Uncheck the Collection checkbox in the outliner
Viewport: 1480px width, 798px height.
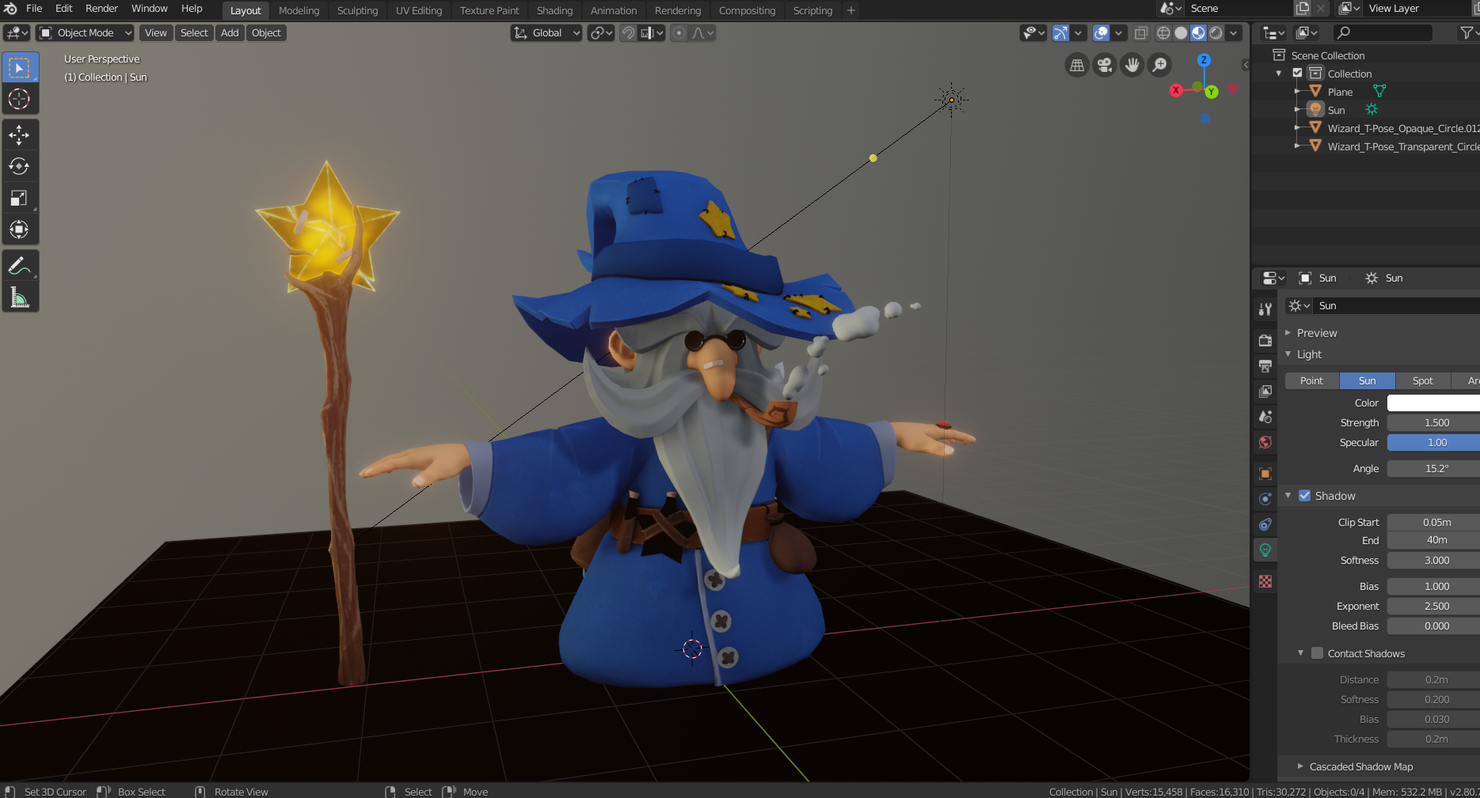click(x=1297, y=73)
